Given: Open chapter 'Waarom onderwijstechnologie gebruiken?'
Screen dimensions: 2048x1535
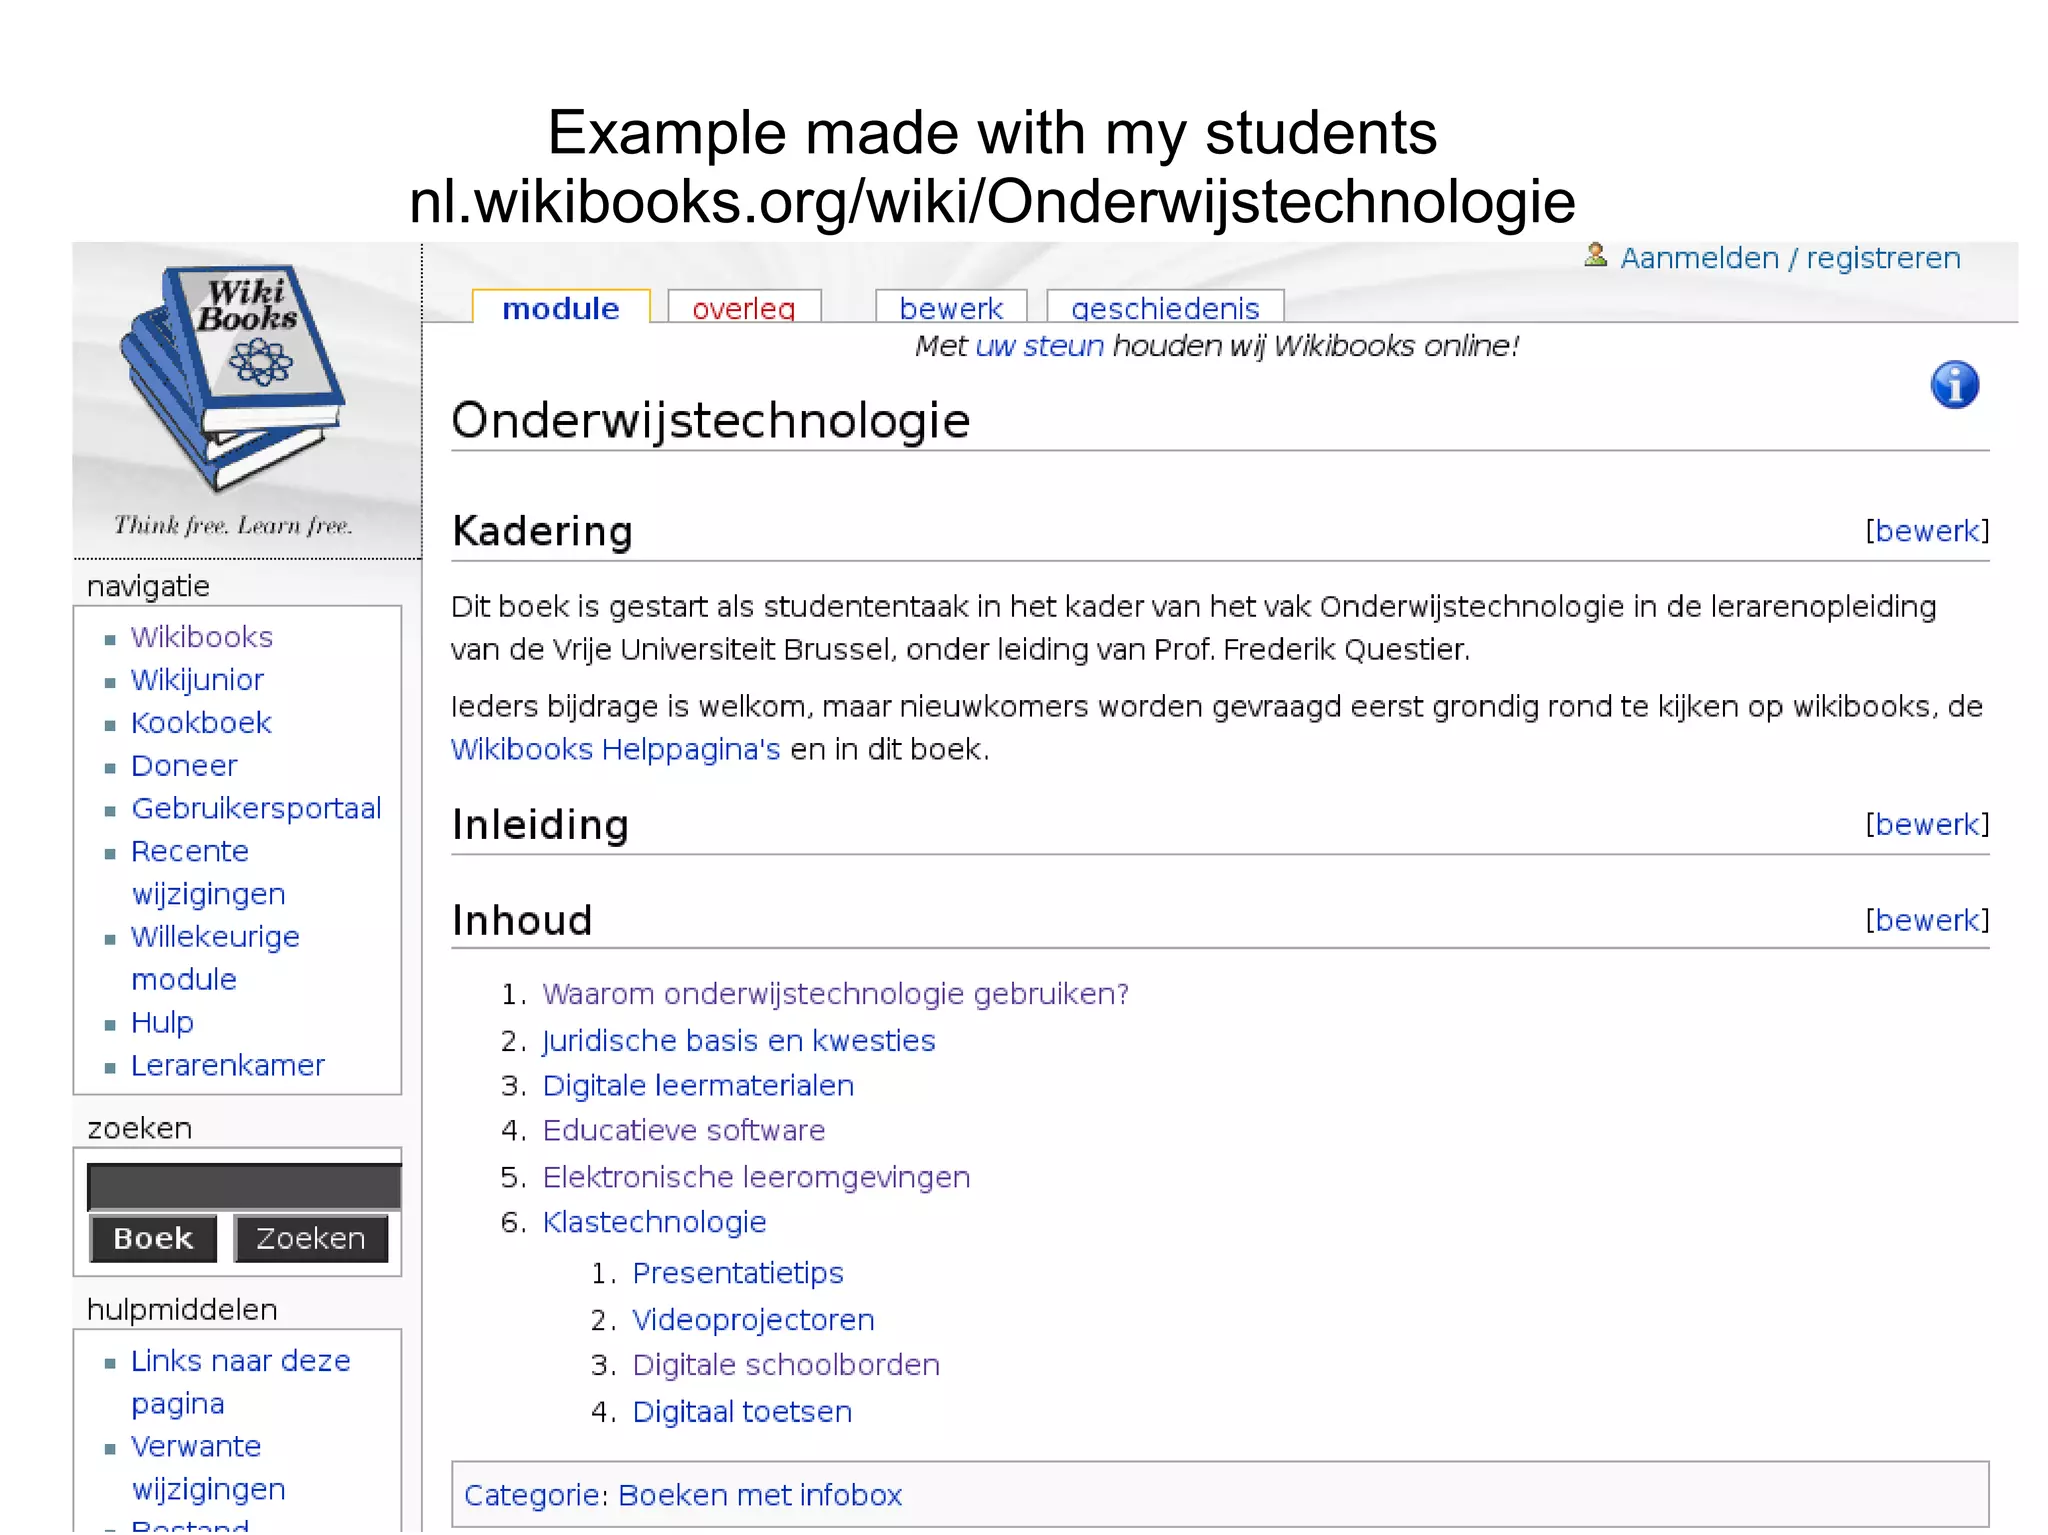Looking at the screenshot, I should 835,994.
